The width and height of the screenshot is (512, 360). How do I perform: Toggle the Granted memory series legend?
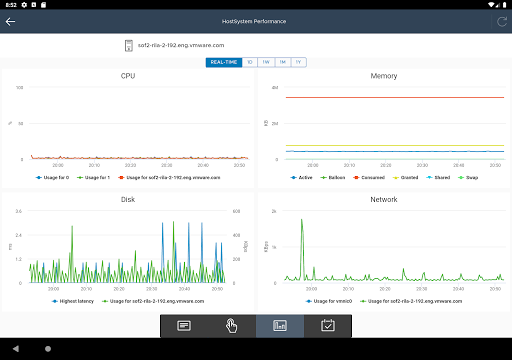pos(405,178)
